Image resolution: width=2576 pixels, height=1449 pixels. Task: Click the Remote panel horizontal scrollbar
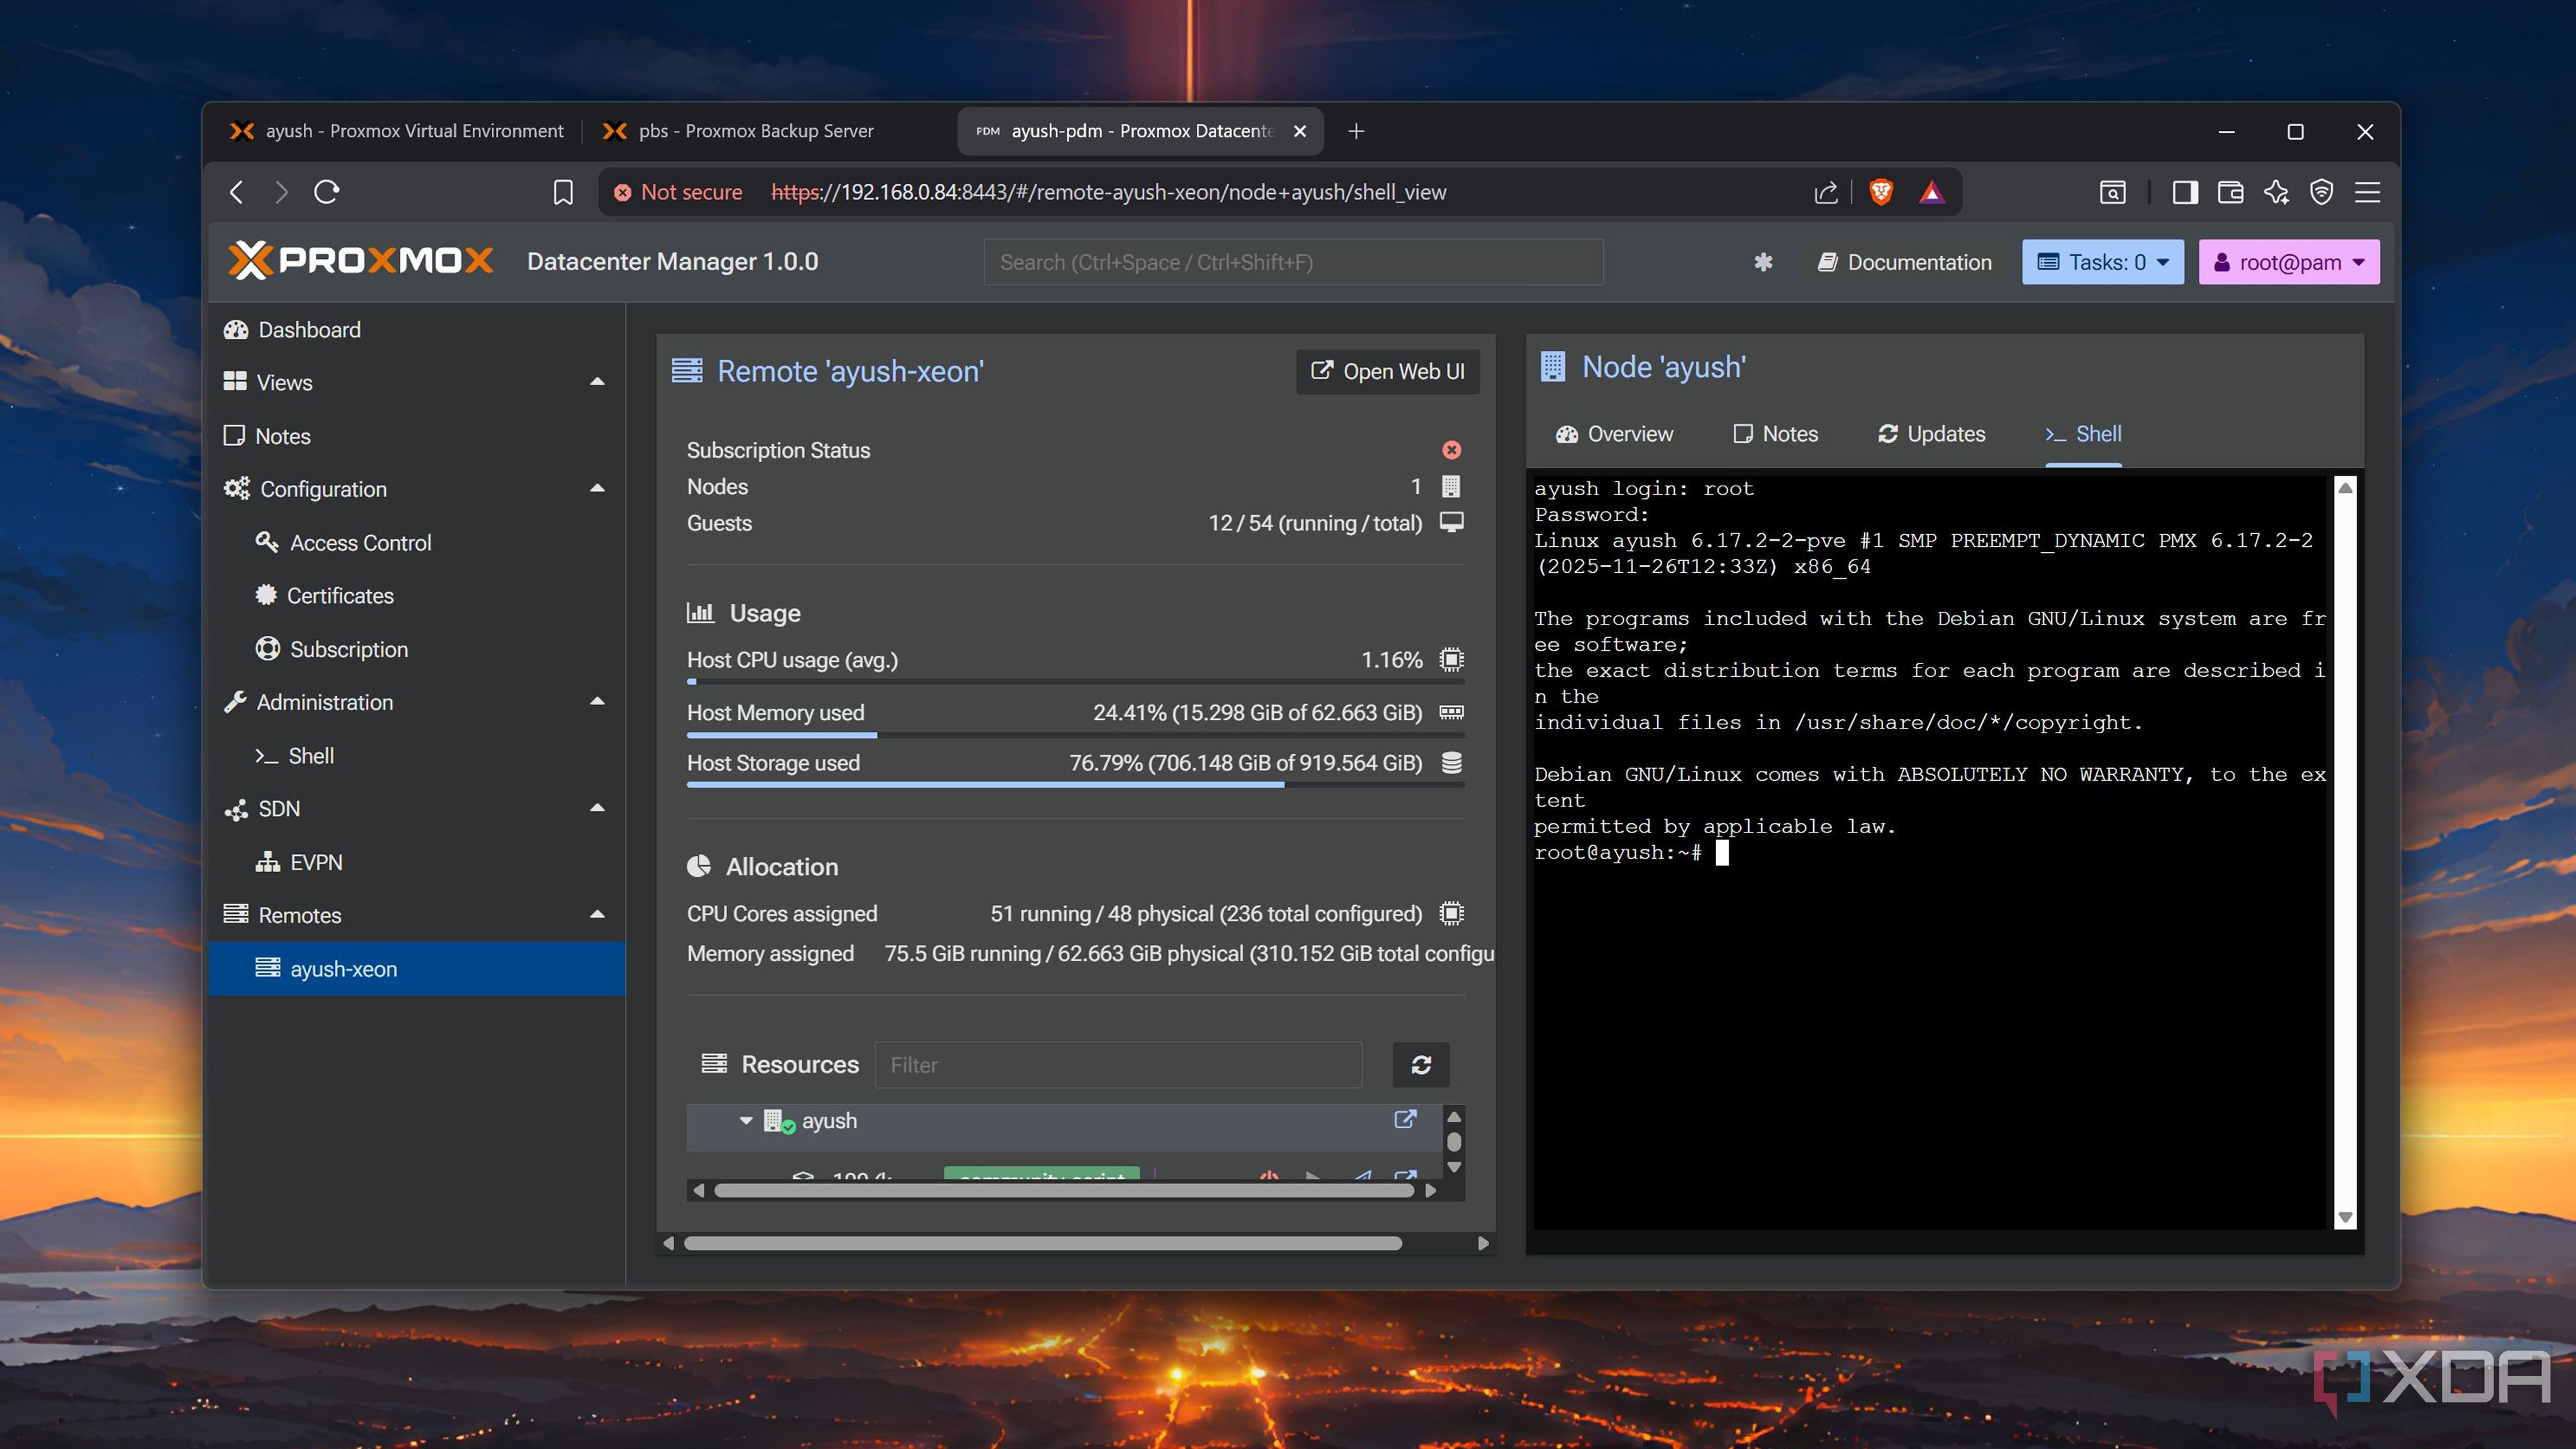[1043, 1243]
